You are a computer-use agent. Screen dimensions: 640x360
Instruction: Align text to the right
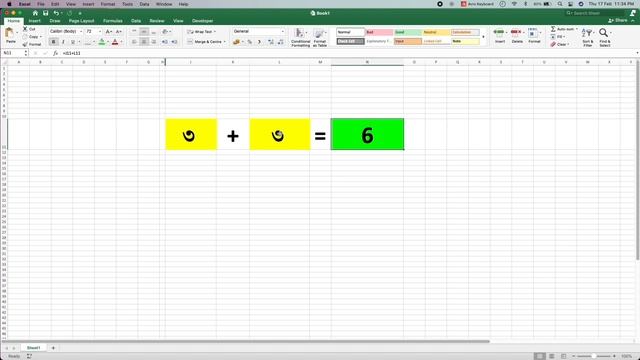click(x=154, y=42)
